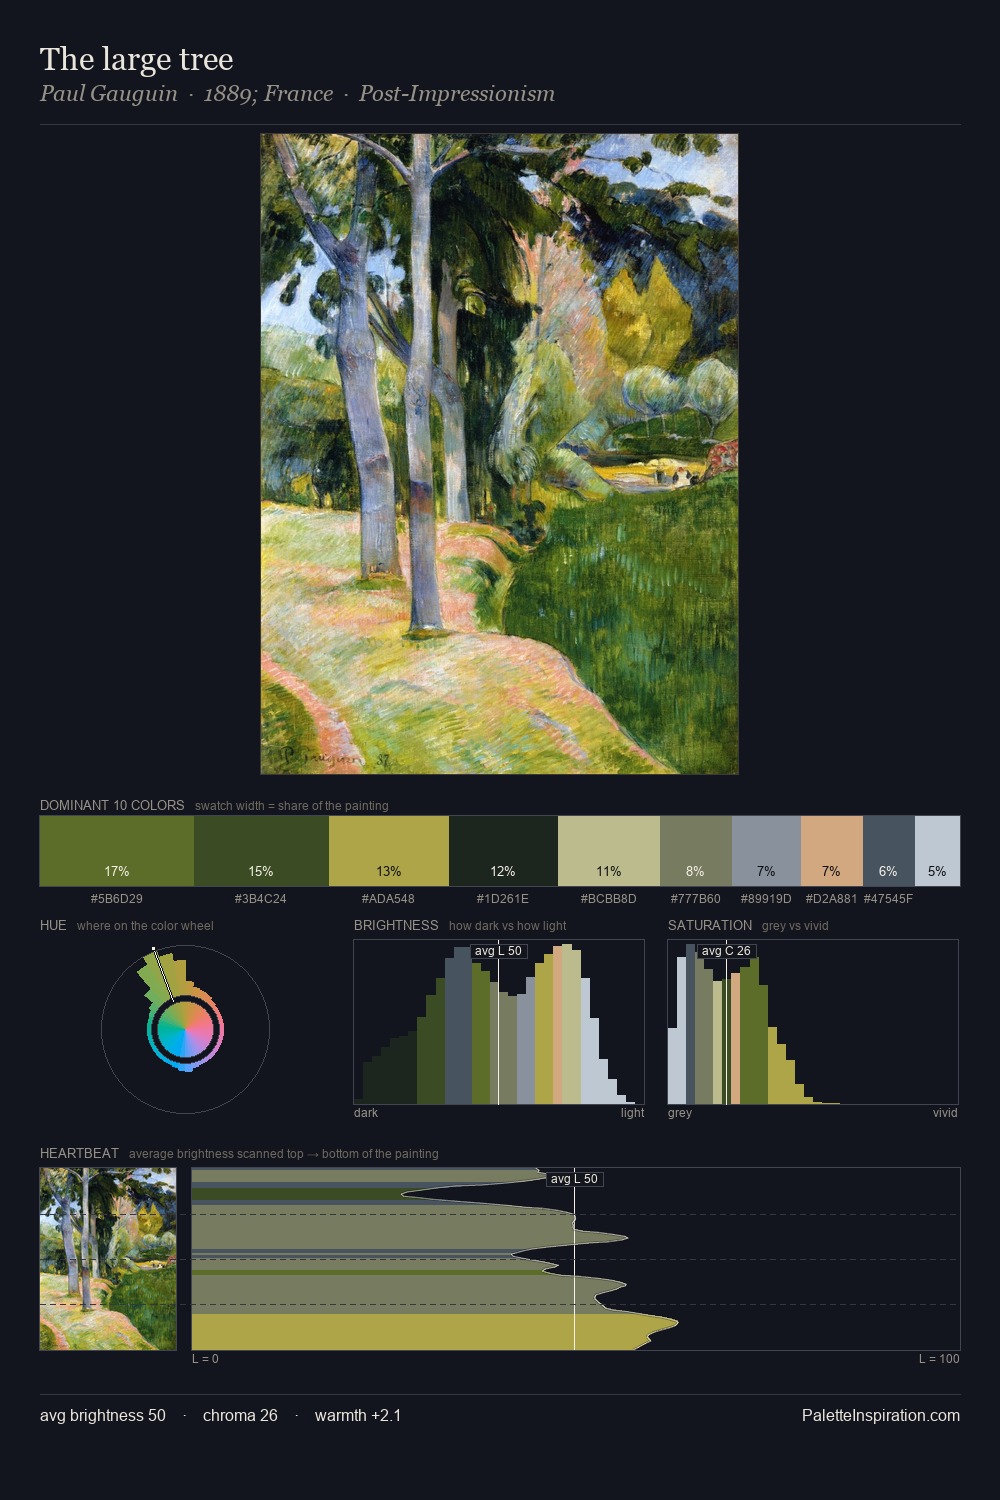Click the main painting image
The width and height of the screenshot is (1000, 1500).
[x=499, y=454]
